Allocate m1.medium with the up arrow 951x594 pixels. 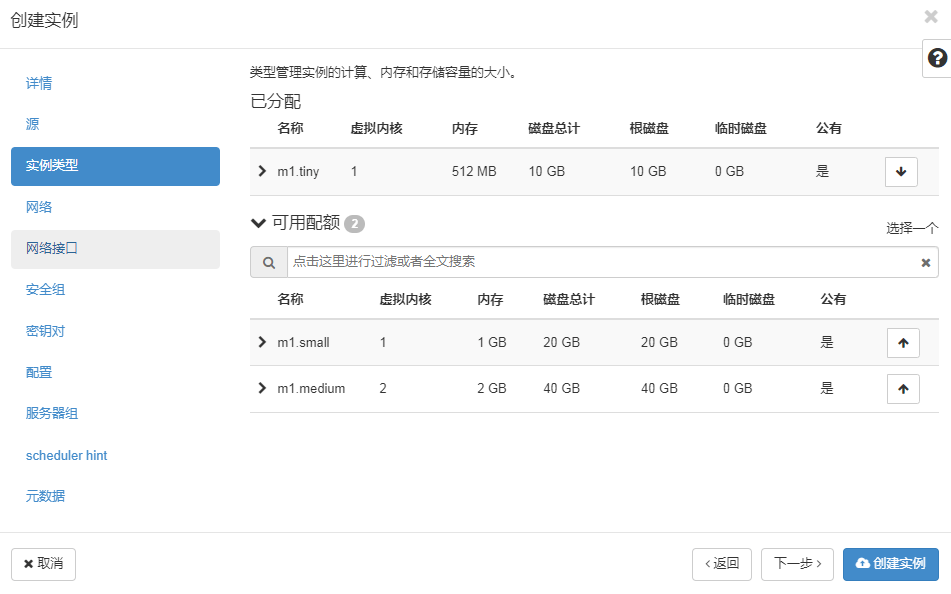click(x=903, y=389)
